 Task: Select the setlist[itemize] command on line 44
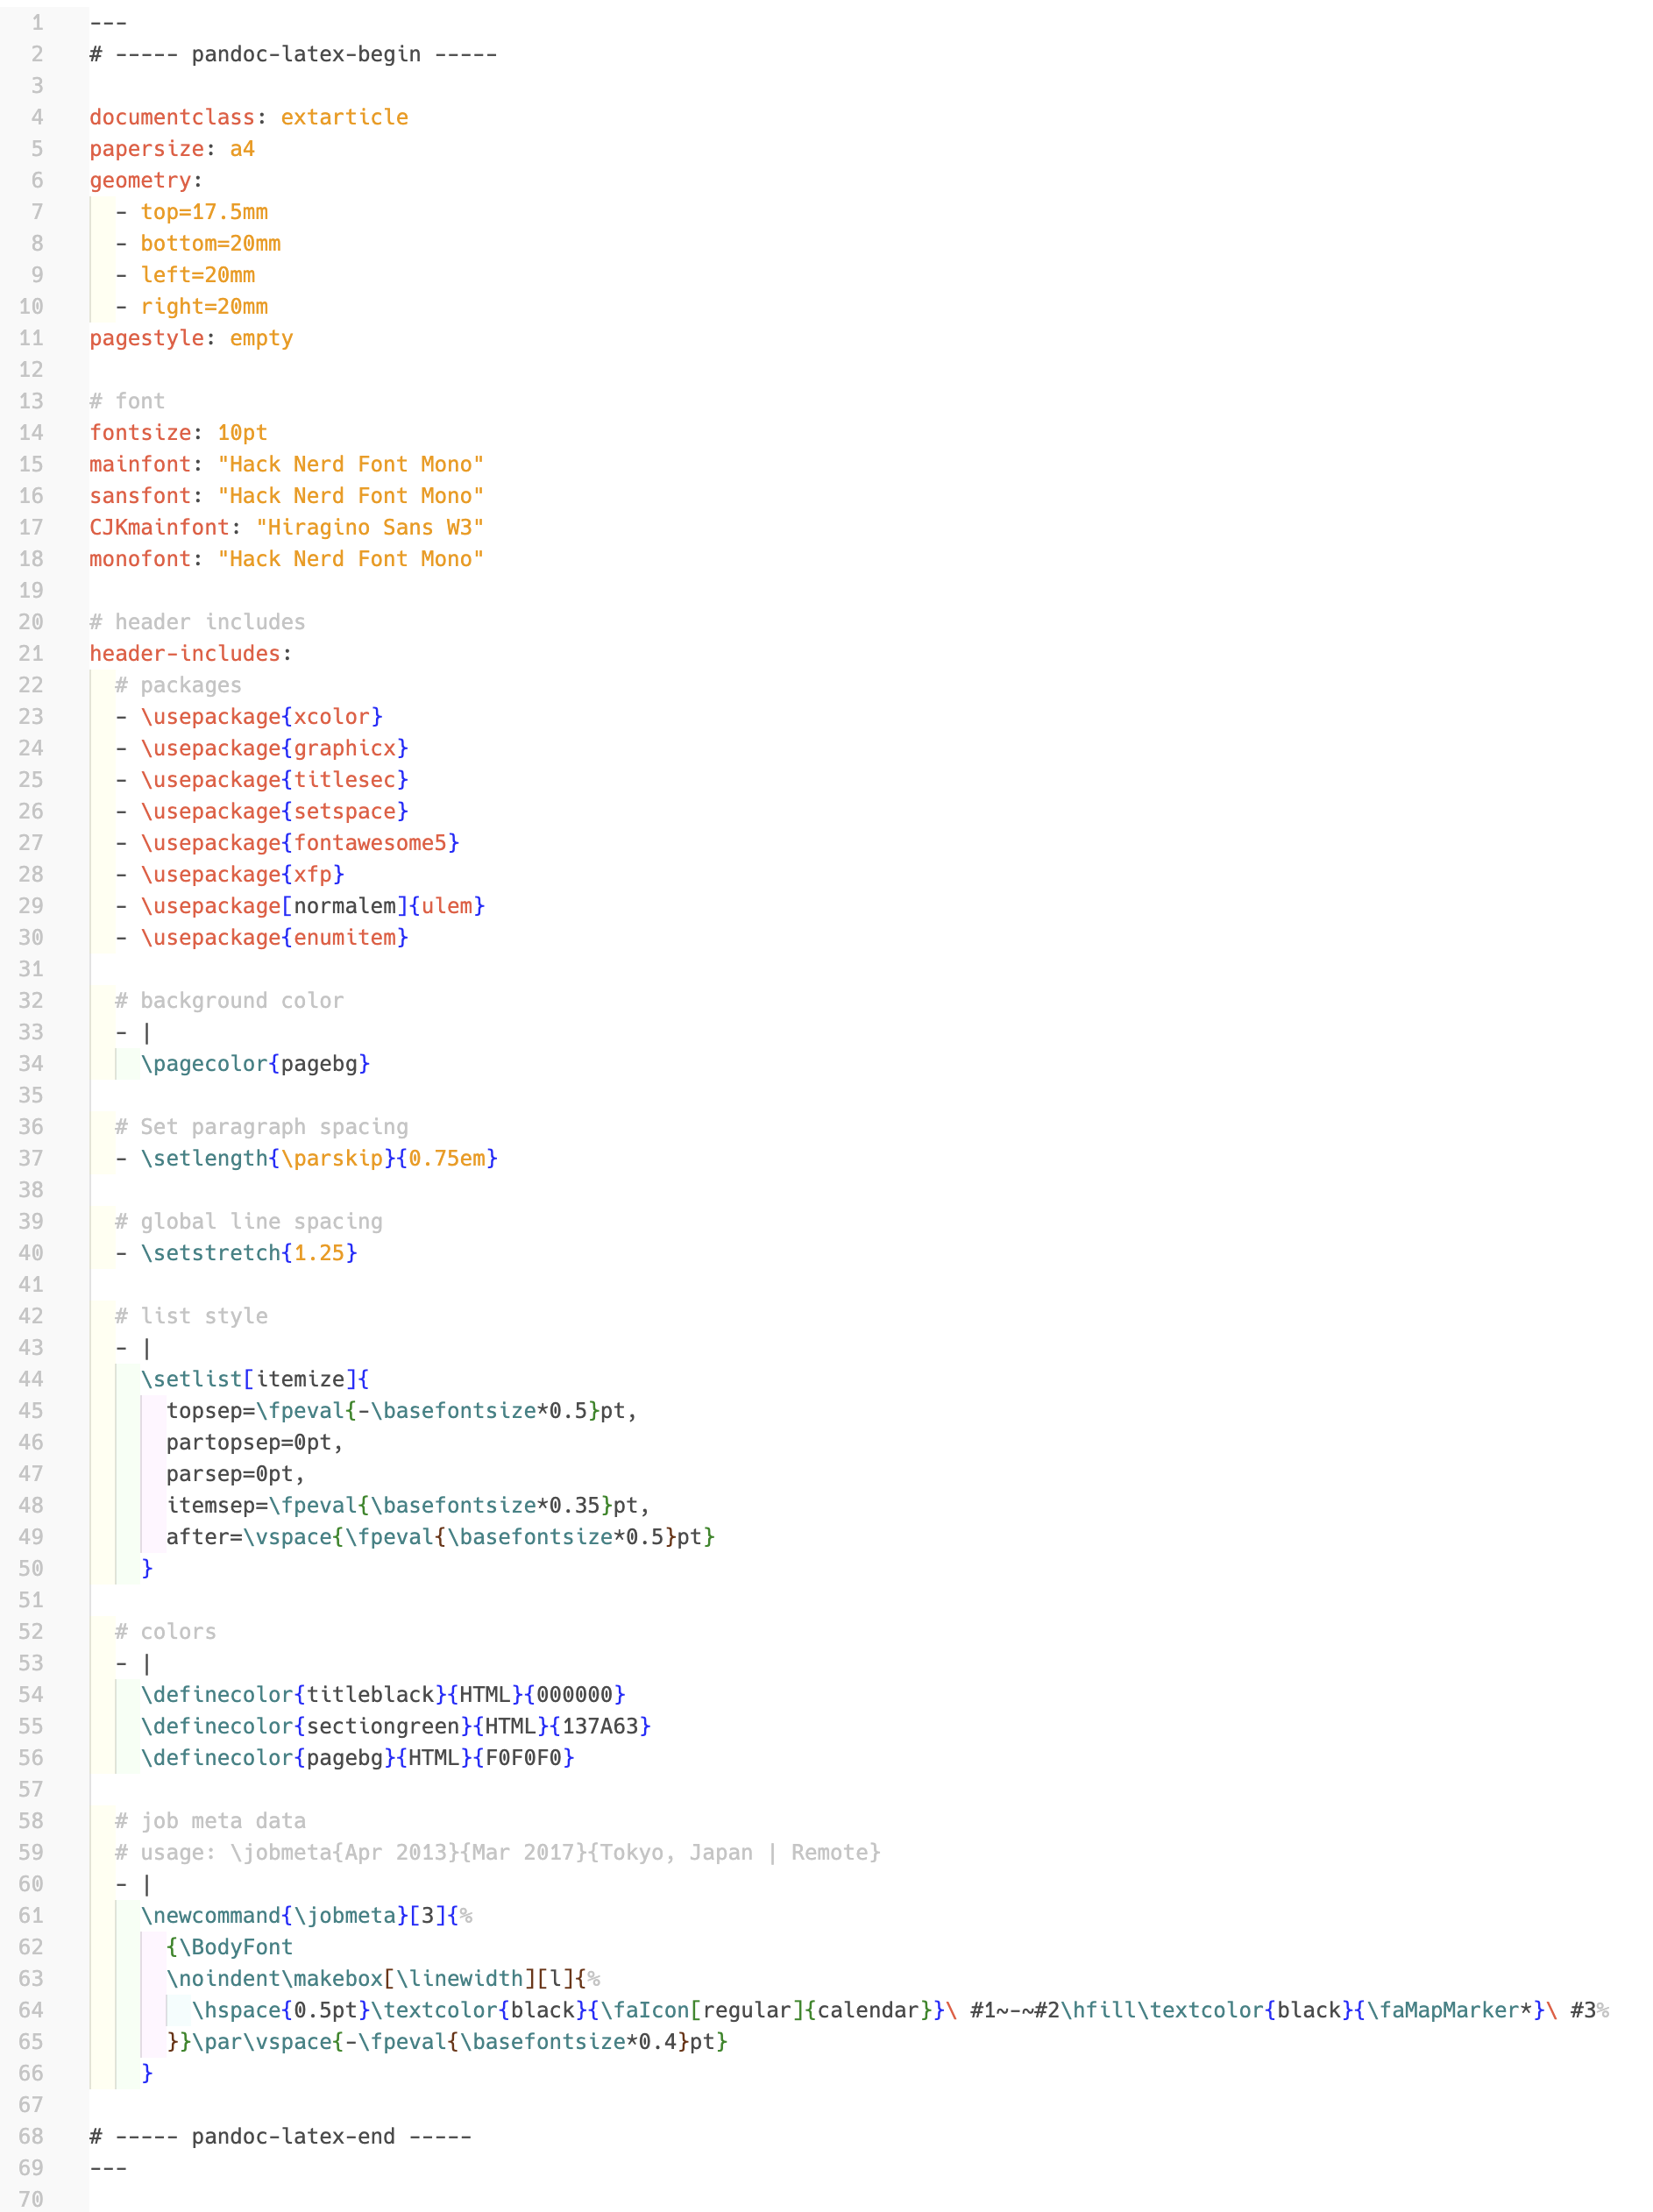tap(255, 1379)
